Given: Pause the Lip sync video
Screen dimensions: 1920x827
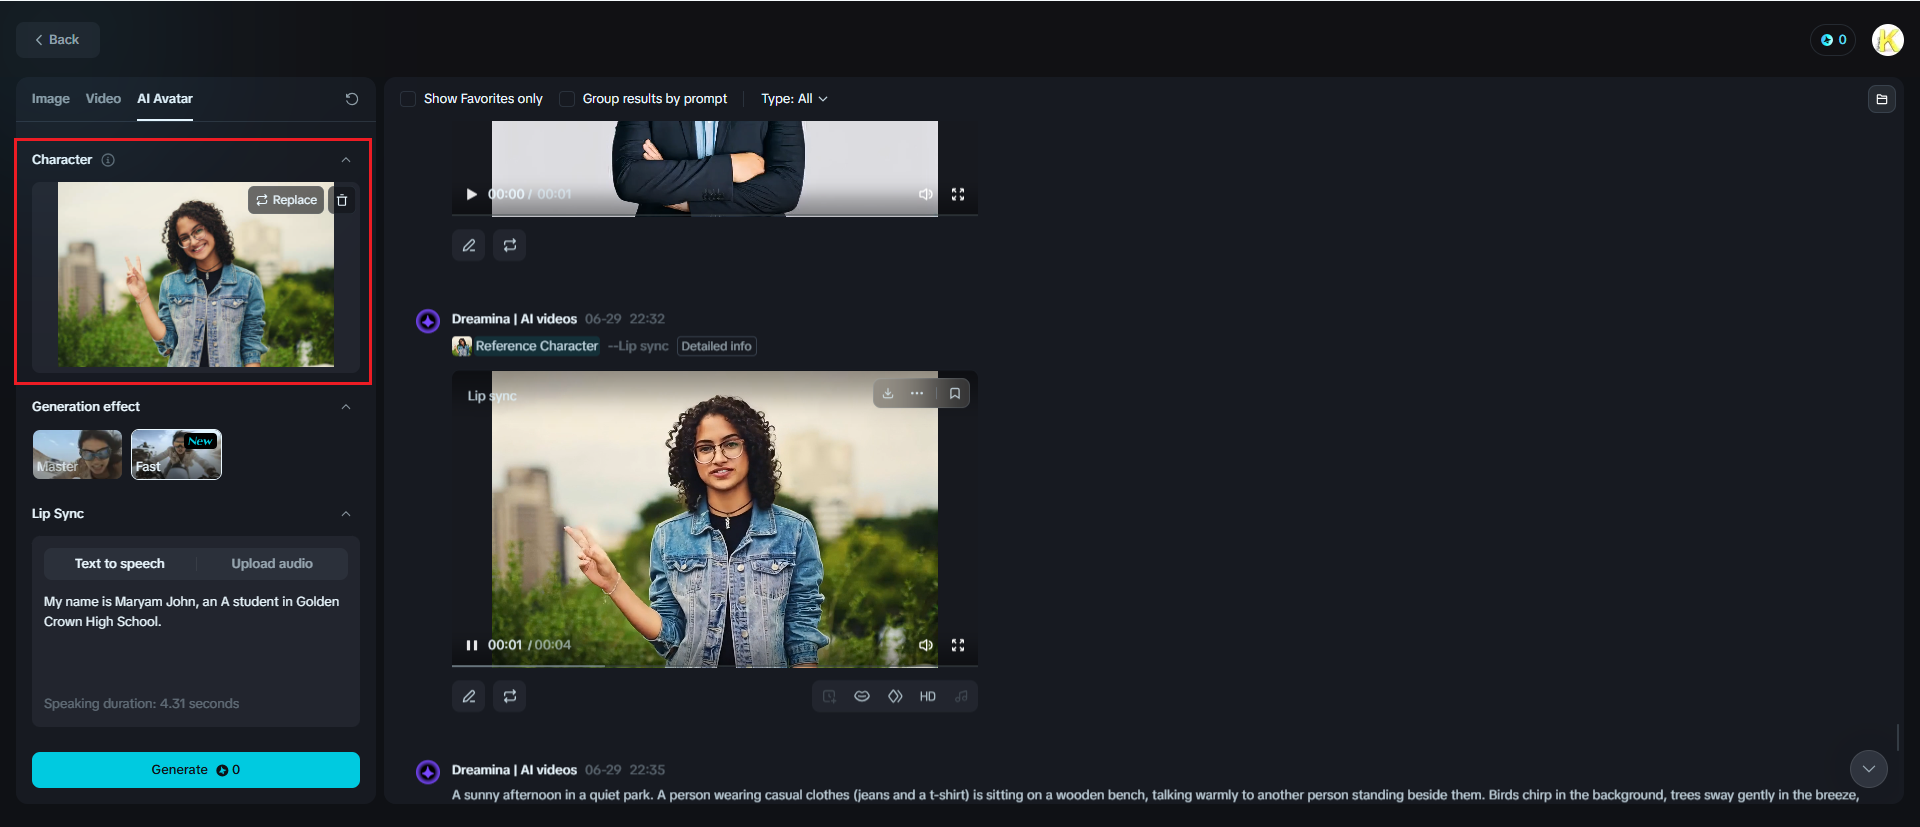Looking at the screenshot, I should 472,645.
